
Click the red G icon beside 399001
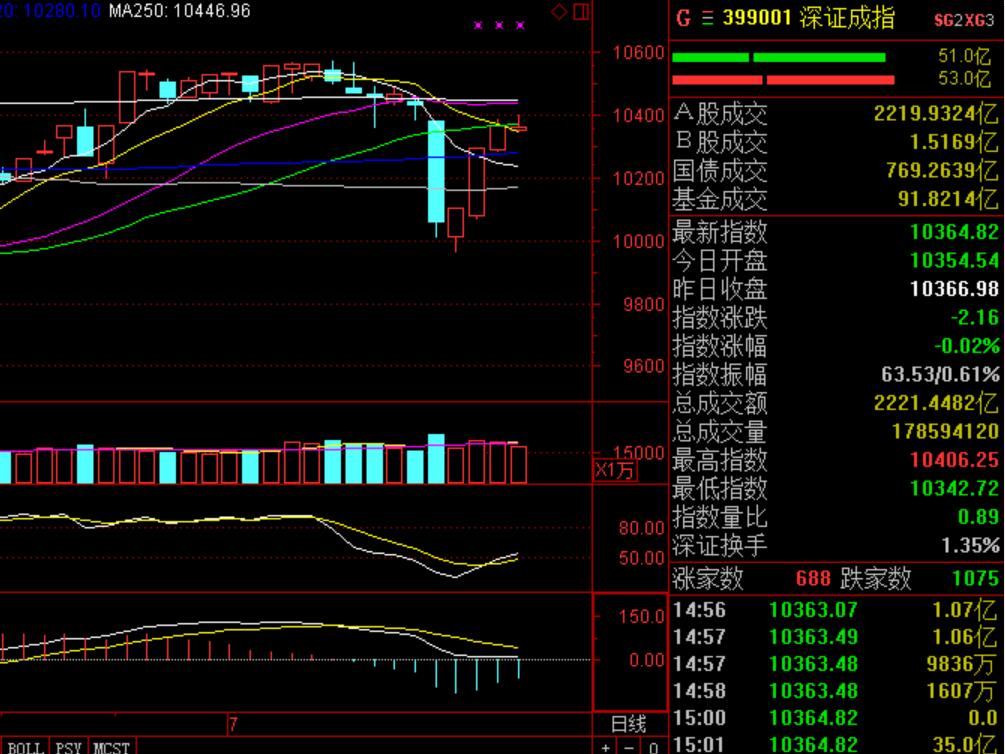683,18
